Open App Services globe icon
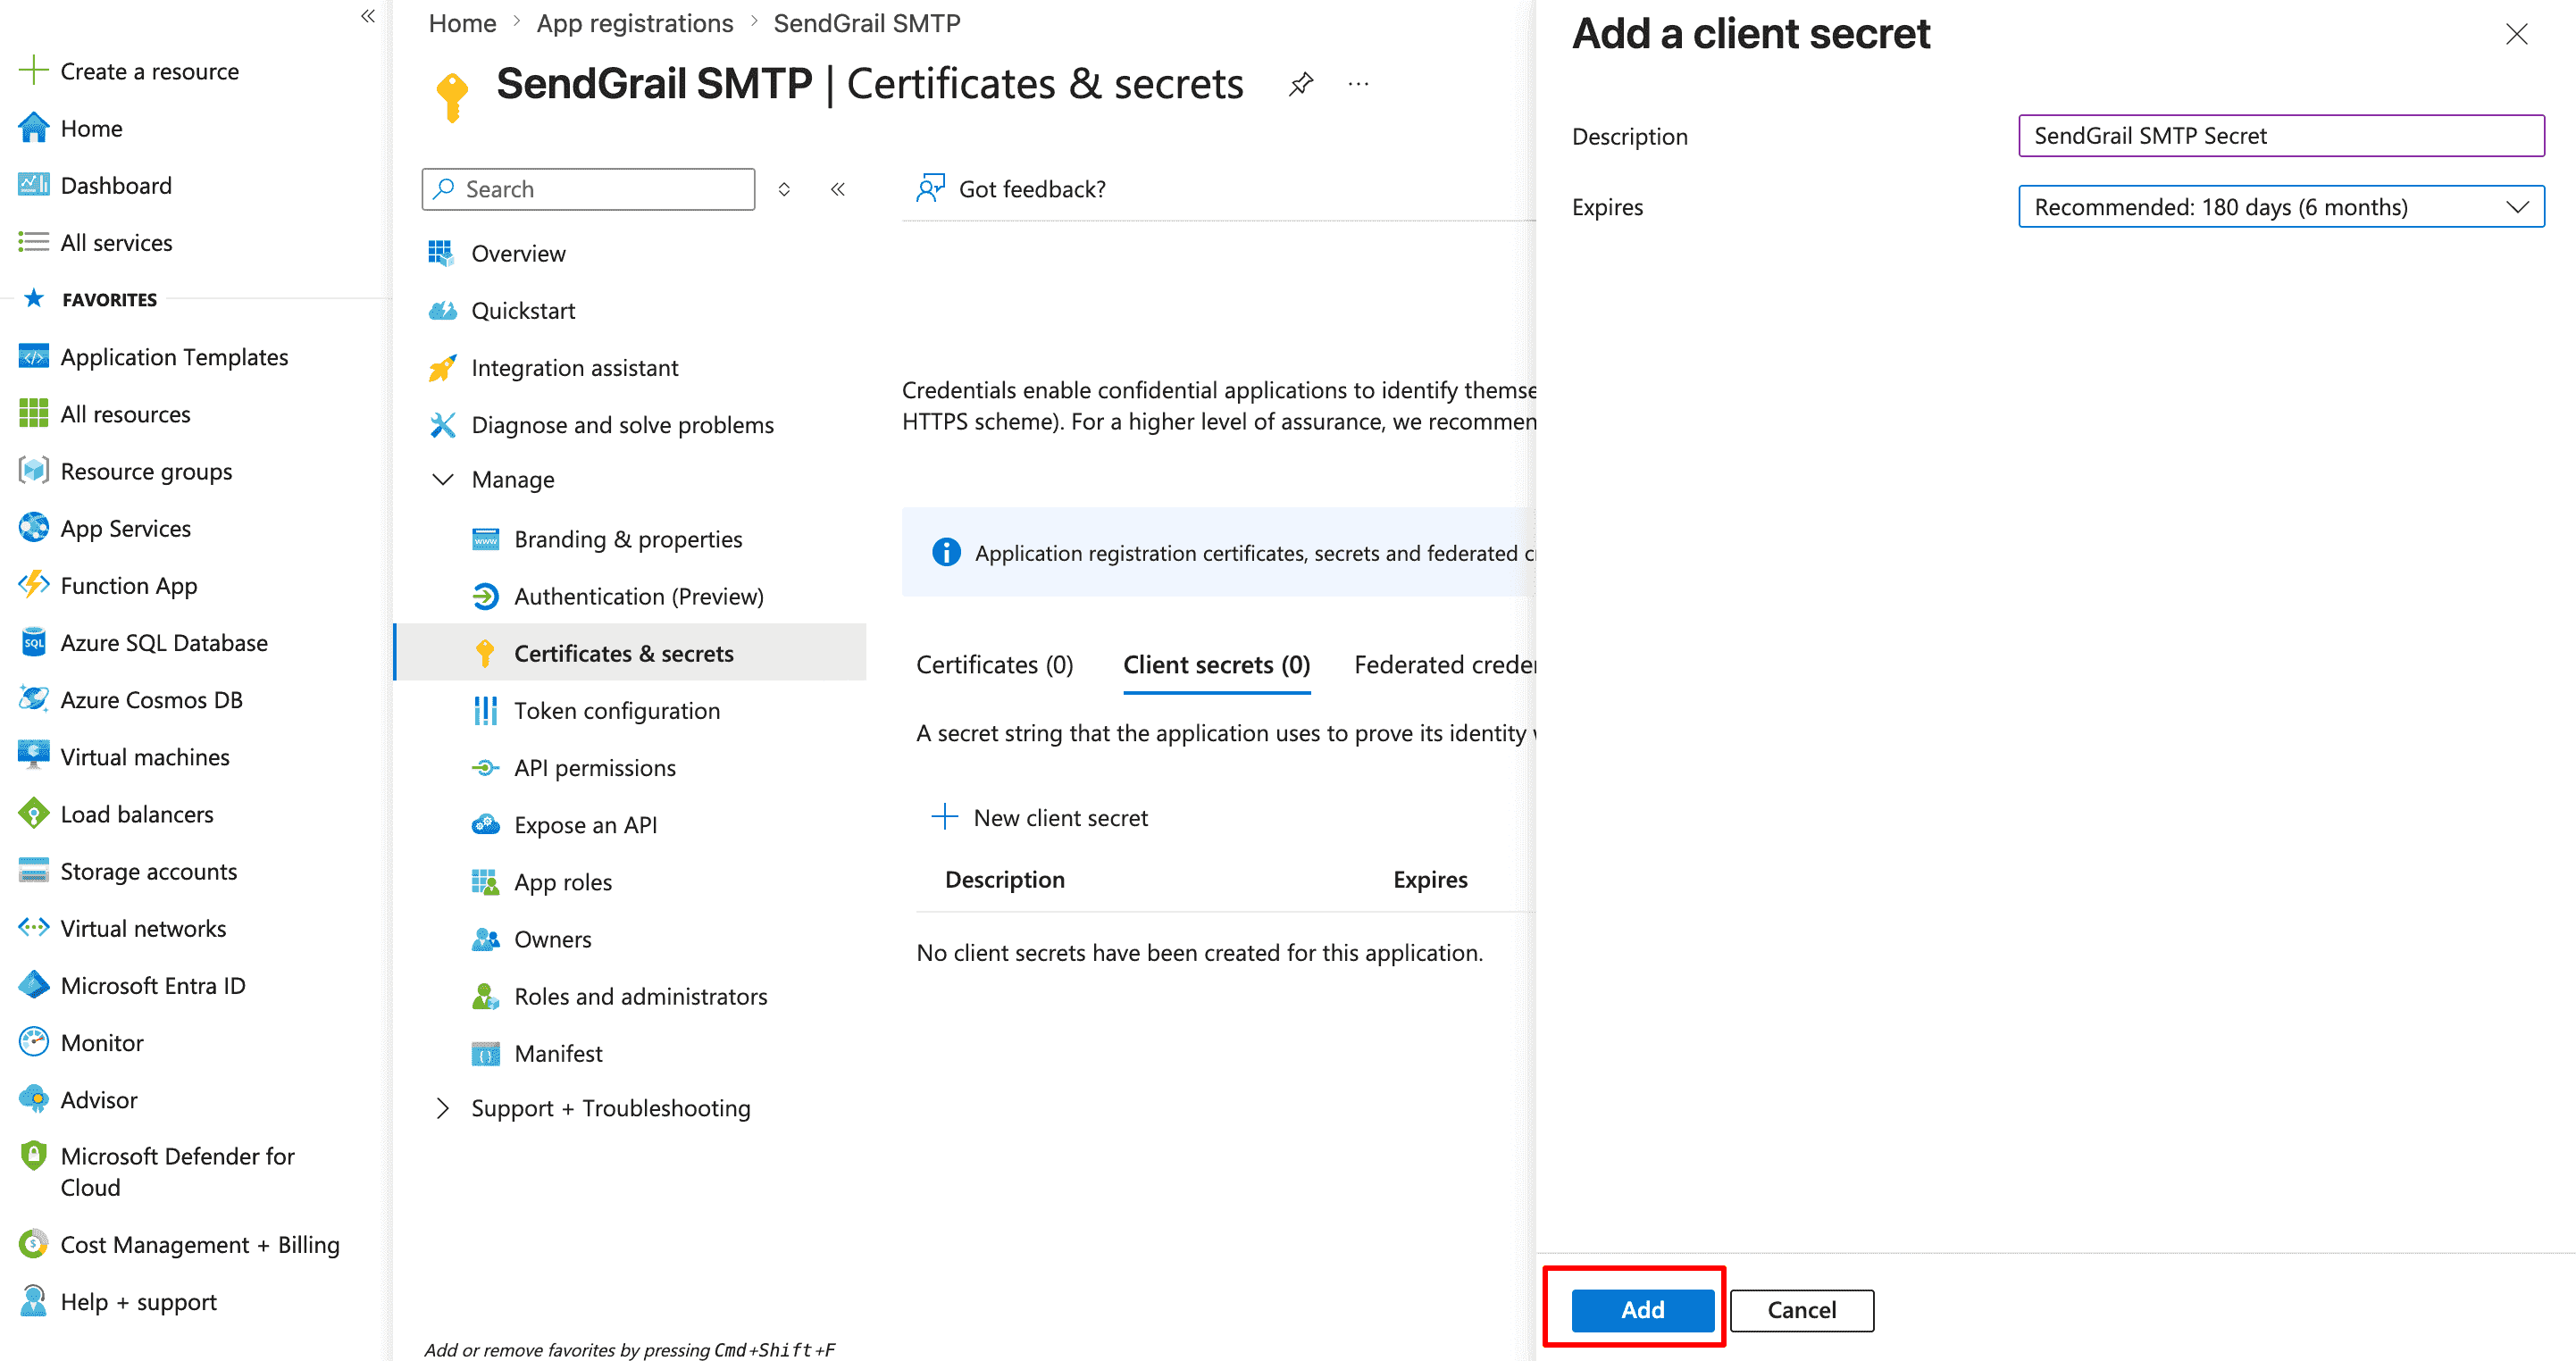Viewport: 2576px width, 1361px height. (x=33, y=528)
